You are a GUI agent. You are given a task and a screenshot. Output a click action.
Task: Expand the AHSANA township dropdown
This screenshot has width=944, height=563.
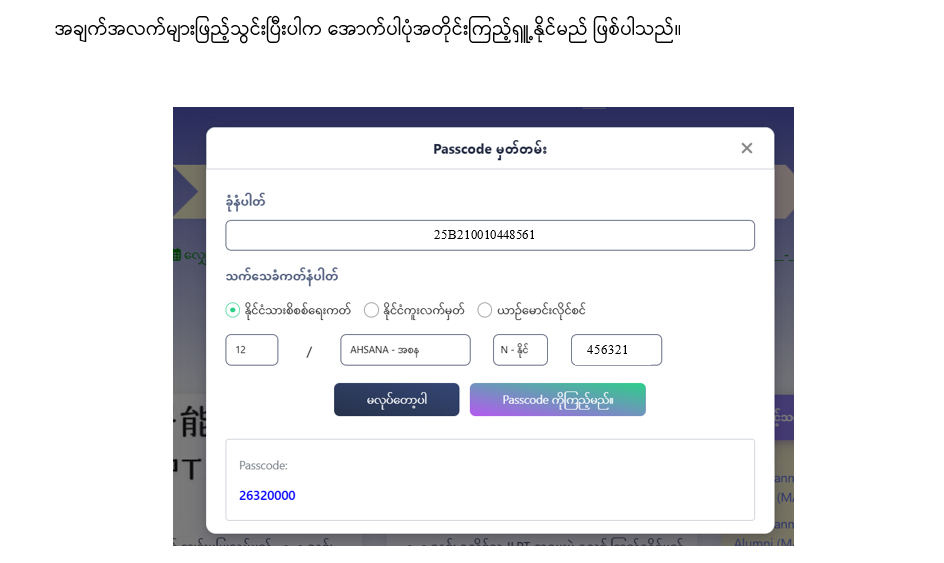pyautogui.click(x=405, y=350)
